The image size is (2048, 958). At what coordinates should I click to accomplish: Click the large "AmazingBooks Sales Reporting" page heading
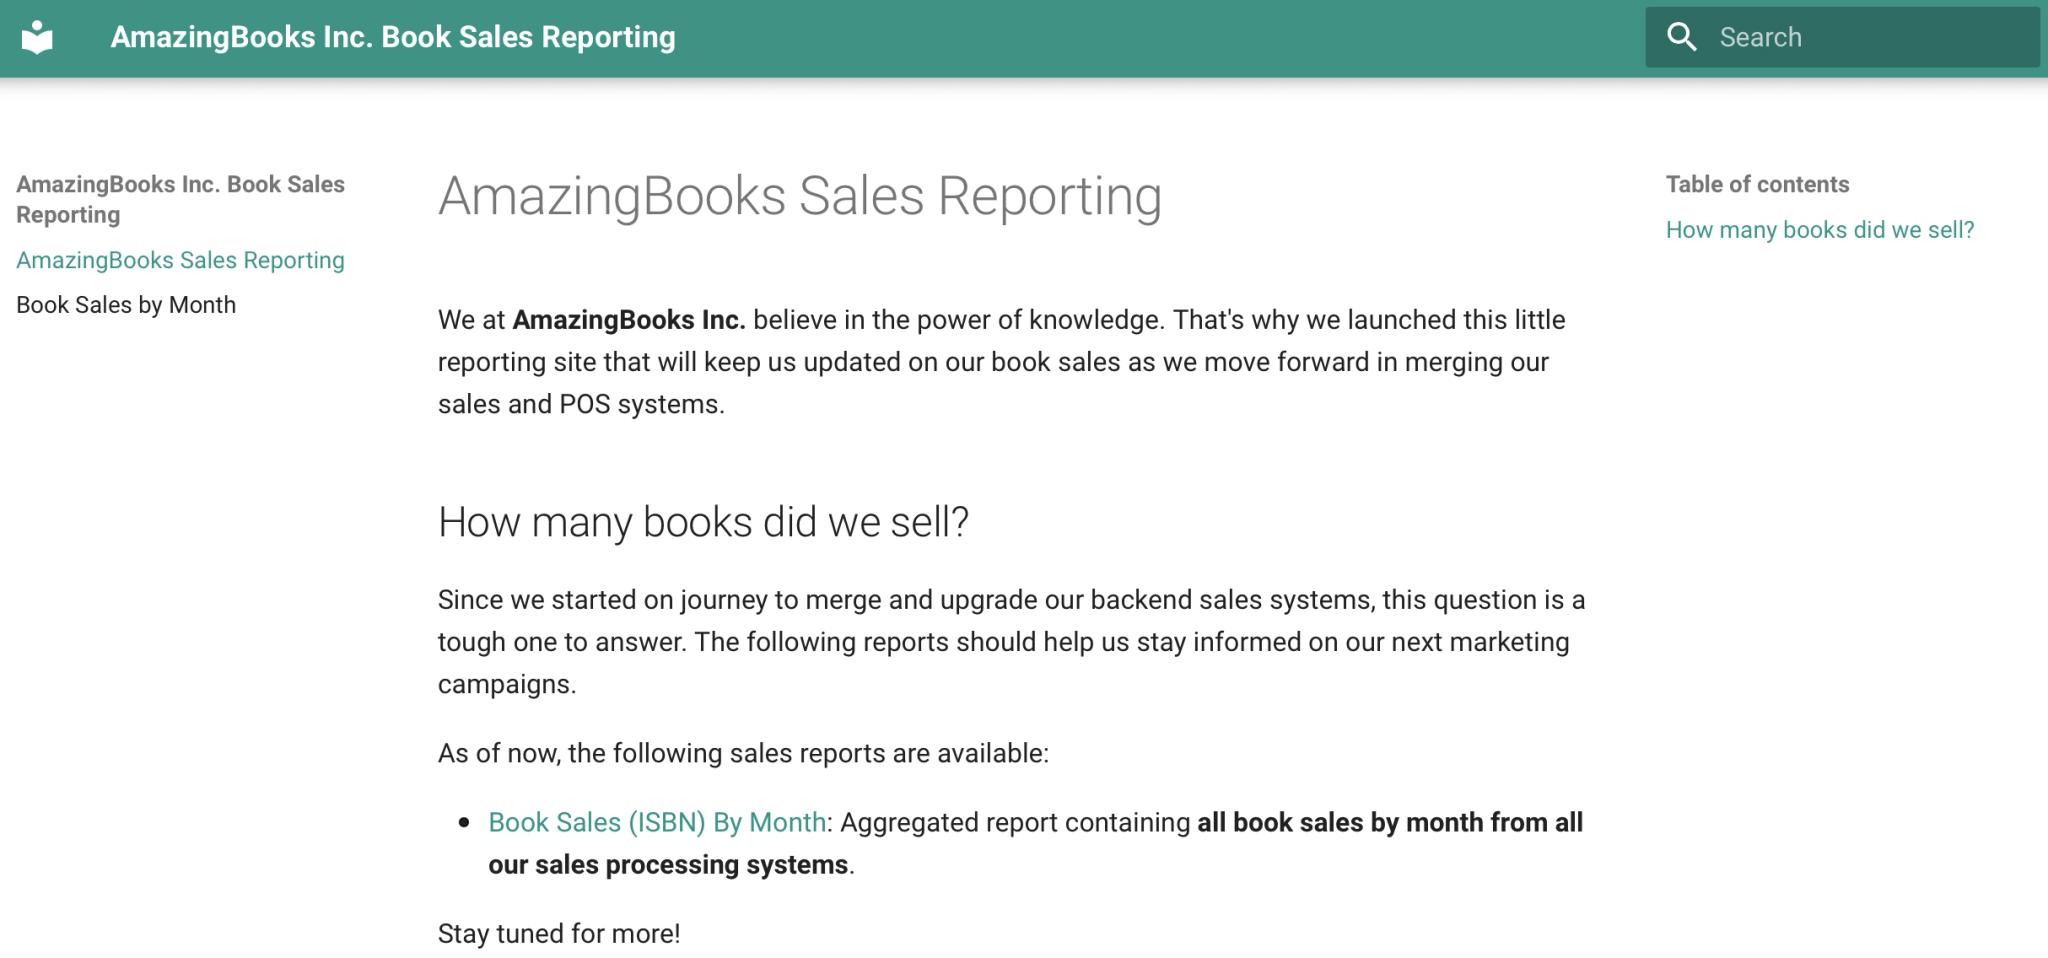pos(799,196)
